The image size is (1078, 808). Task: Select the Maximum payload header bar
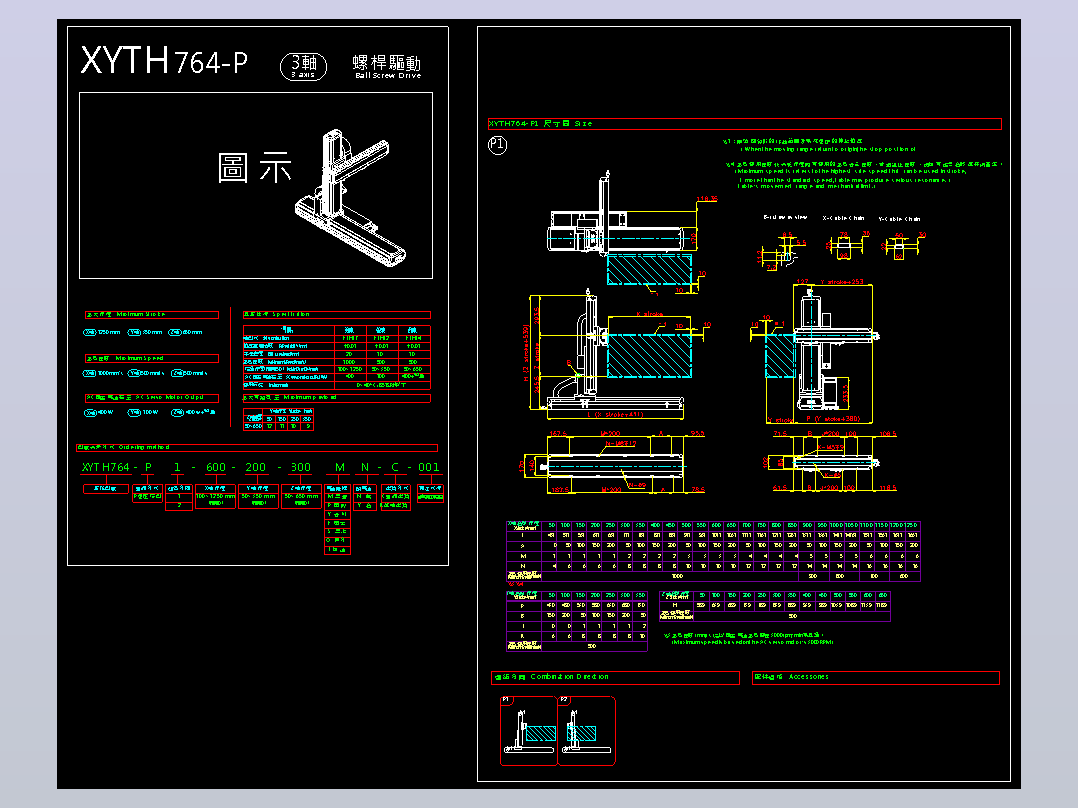click(x=337, y=397)
